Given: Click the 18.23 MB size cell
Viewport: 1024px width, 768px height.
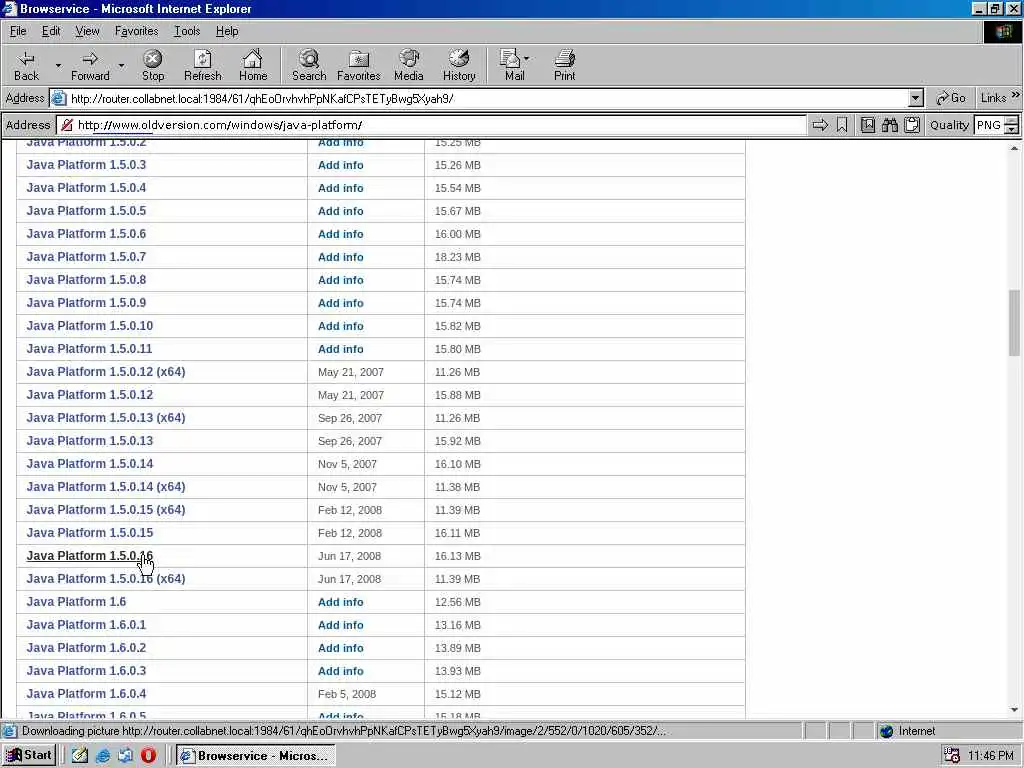Looking at the screenshot, I should (457, 257).
